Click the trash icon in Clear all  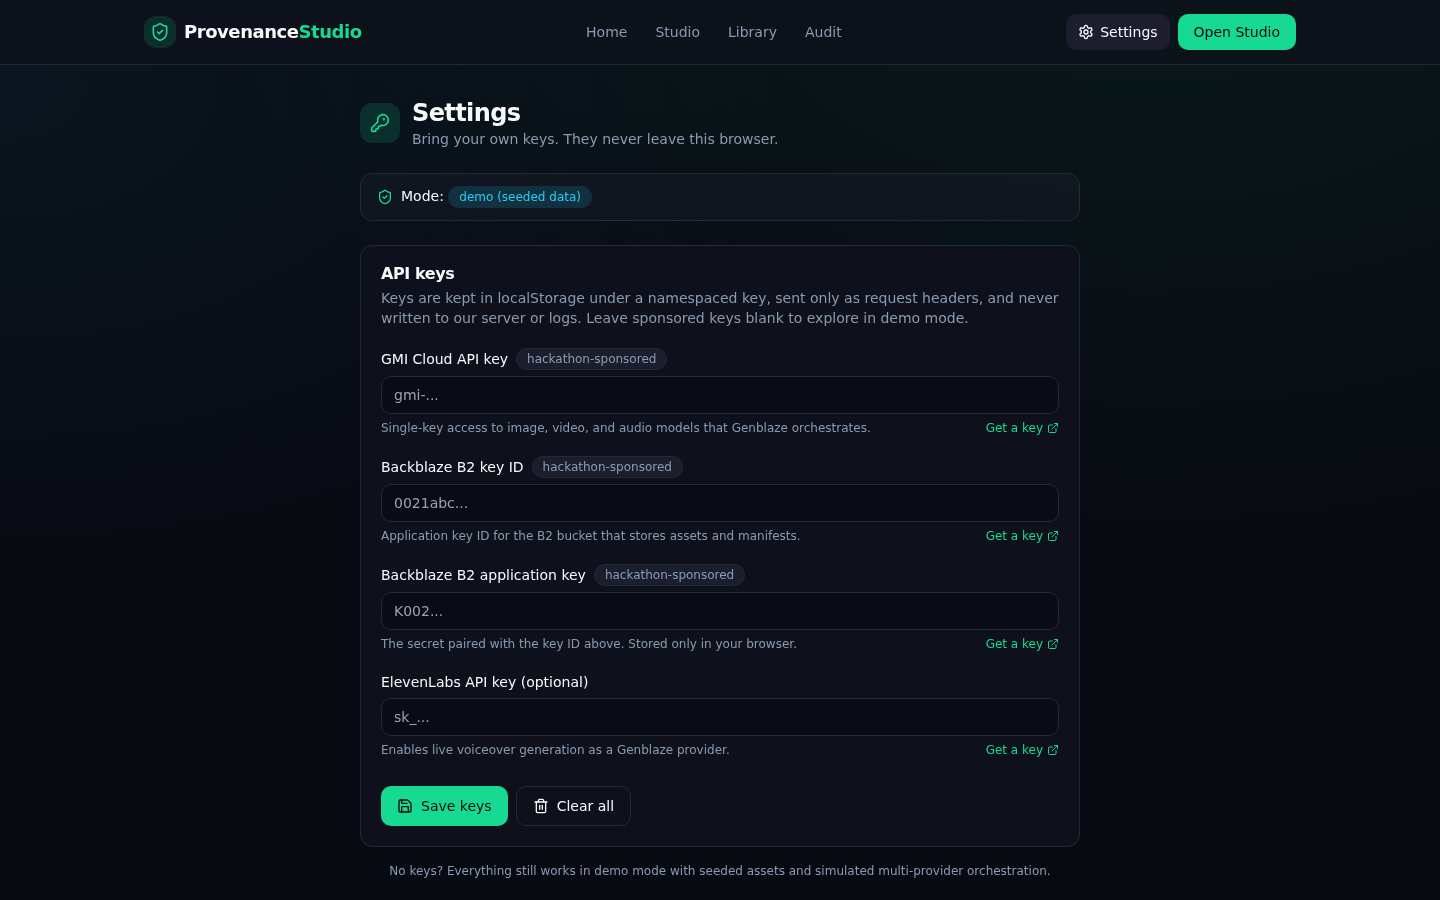pos(541,806)
